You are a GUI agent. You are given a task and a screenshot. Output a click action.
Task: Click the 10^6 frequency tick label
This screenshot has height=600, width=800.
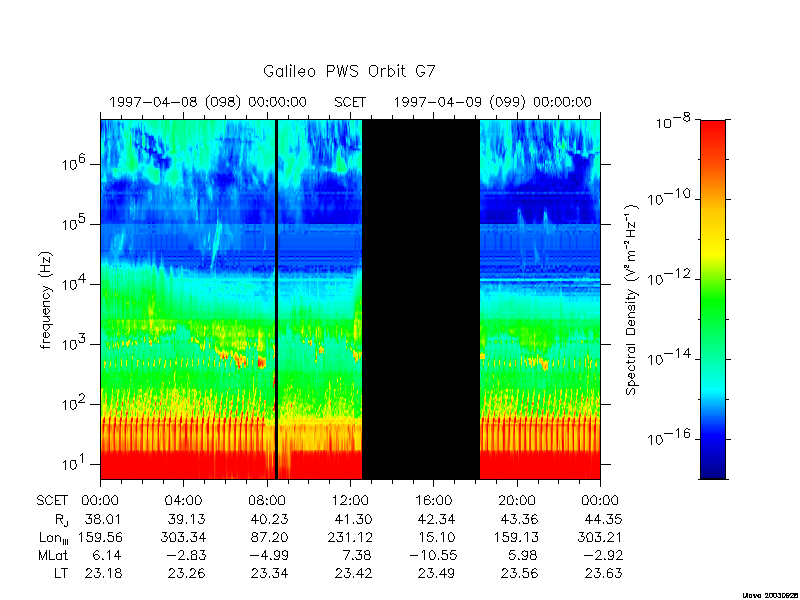pos(72,163)
